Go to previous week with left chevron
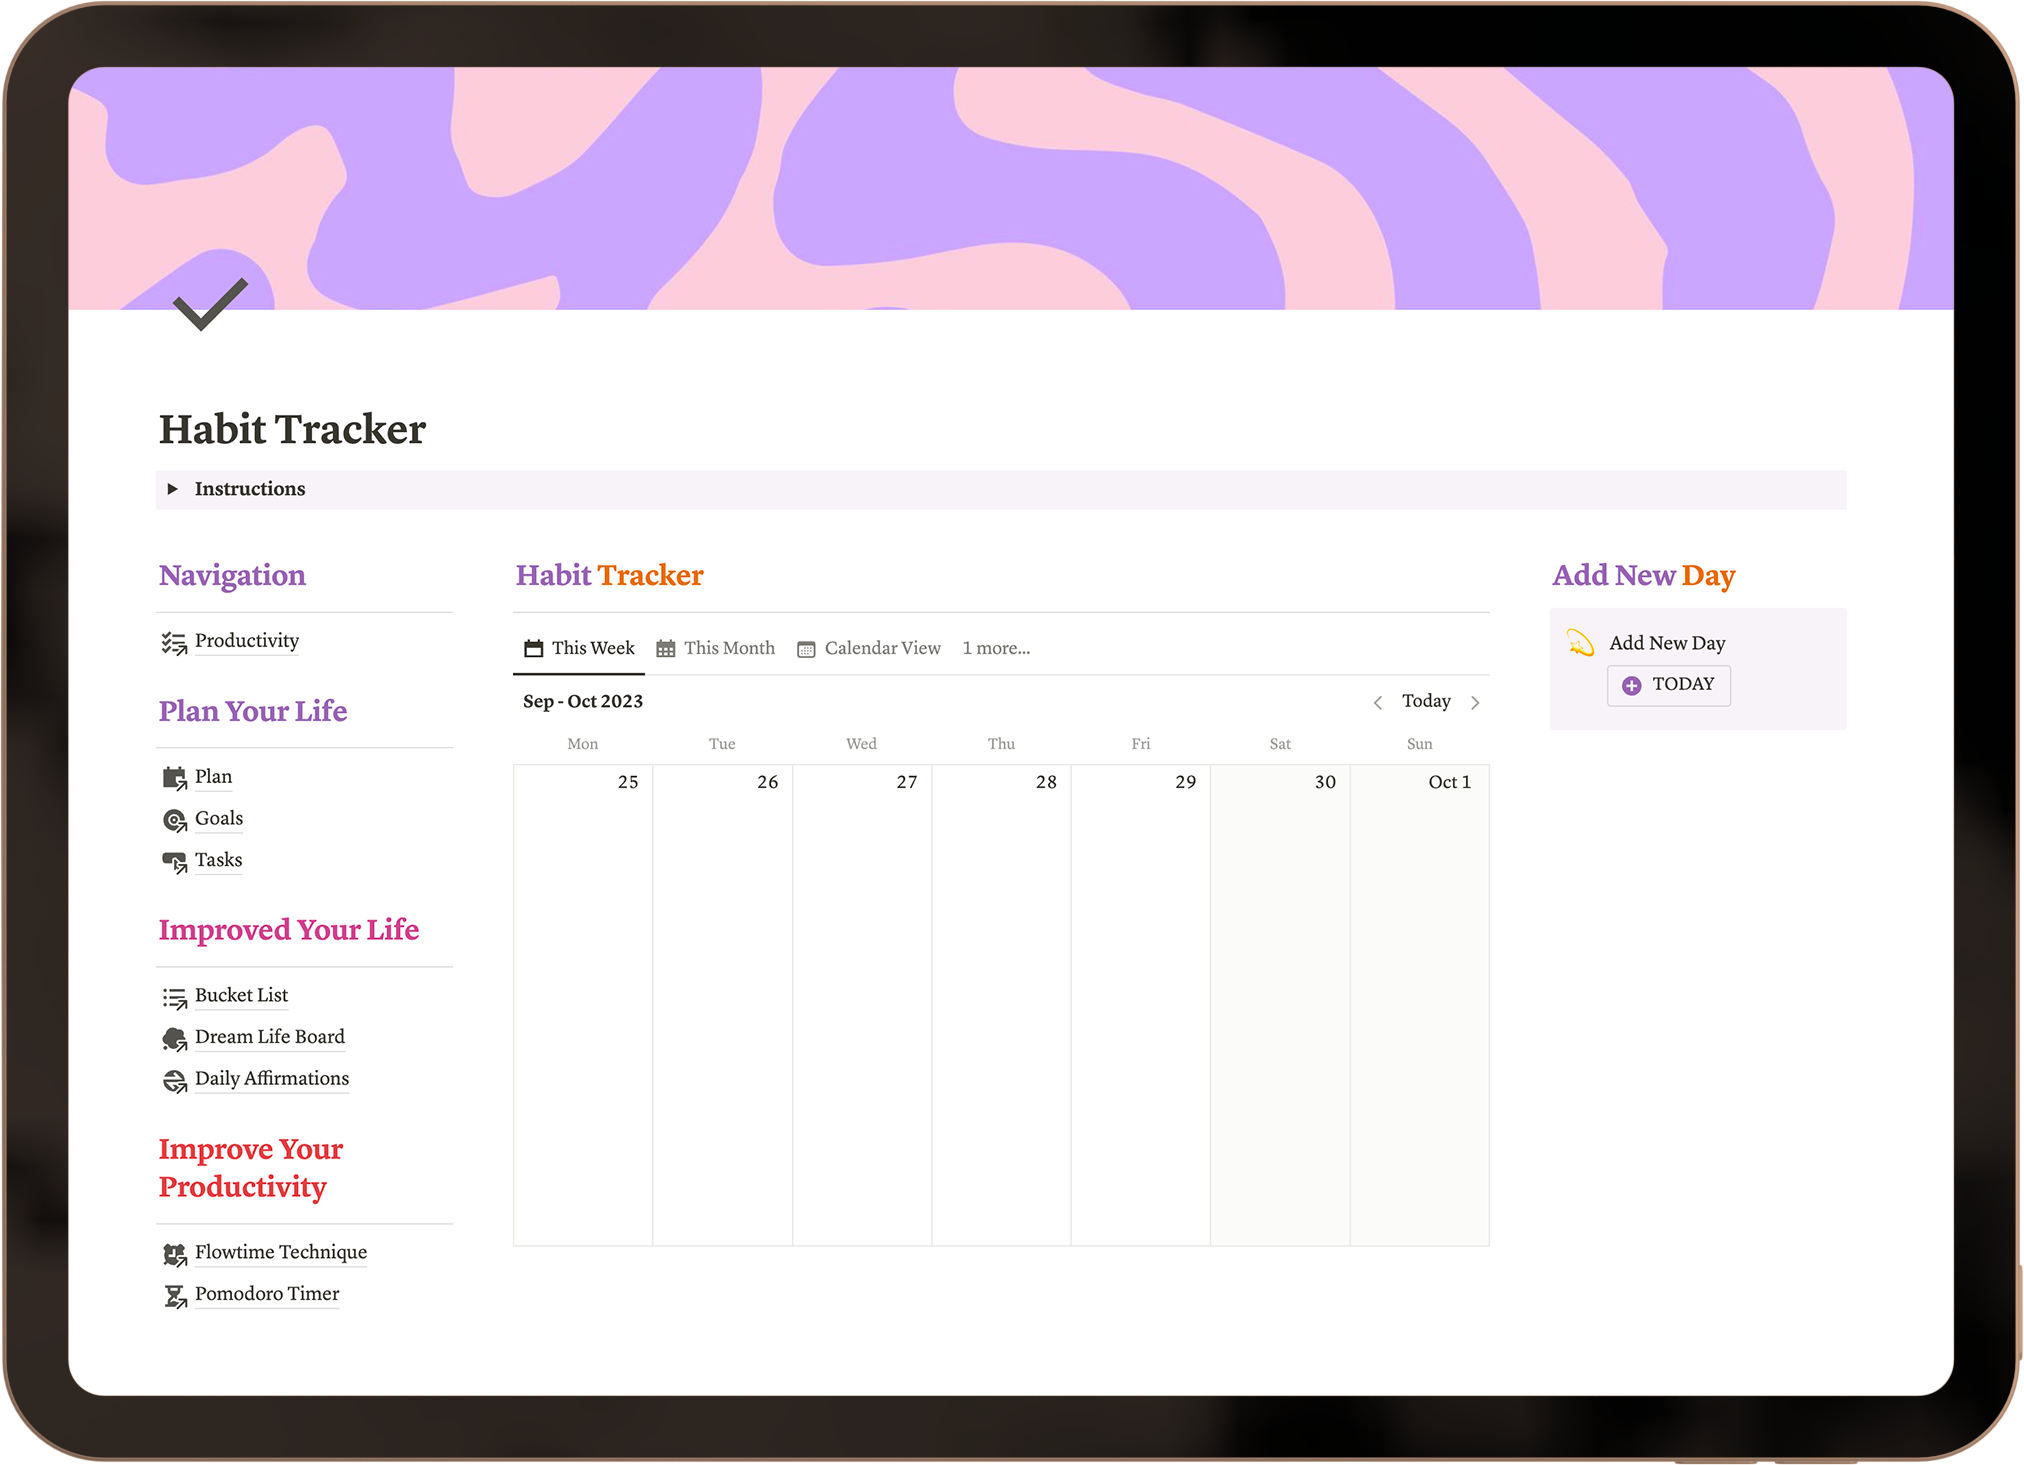The width and height of the screenshot is (2024, 1465). [x=1377, y=702]
